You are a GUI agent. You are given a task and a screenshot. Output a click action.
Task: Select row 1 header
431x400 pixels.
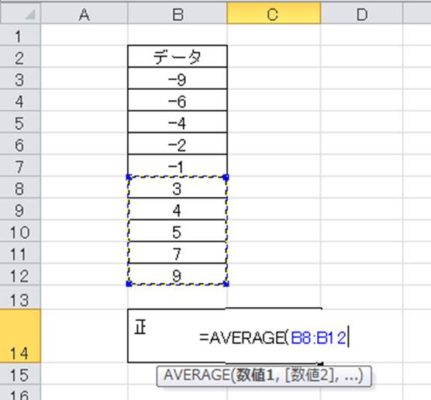point(20,35)
